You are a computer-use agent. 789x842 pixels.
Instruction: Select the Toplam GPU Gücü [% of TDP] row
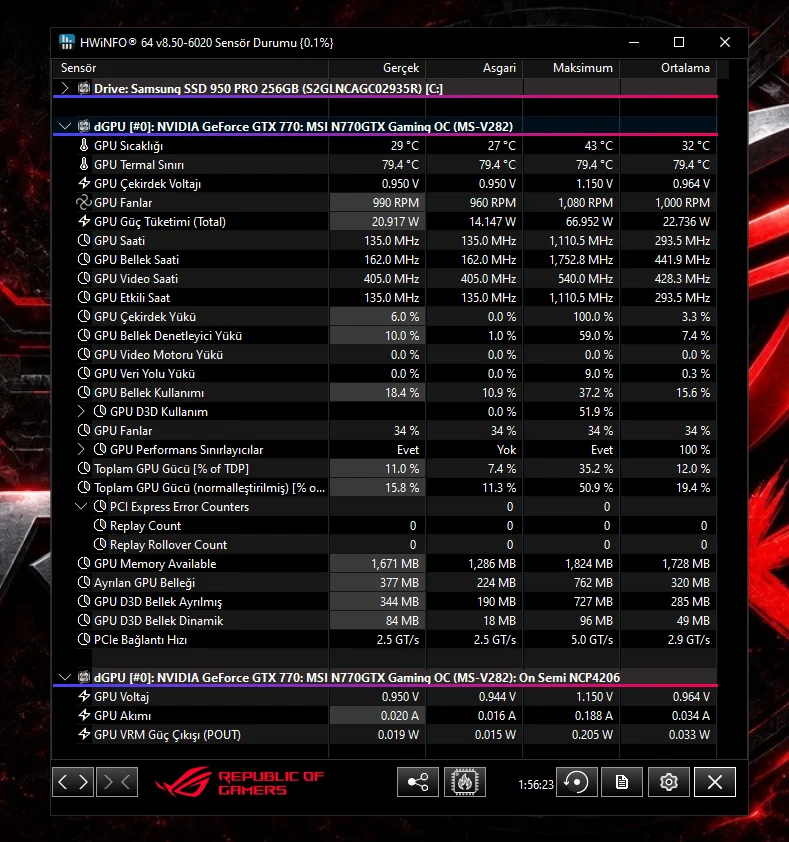coord(385,469)
